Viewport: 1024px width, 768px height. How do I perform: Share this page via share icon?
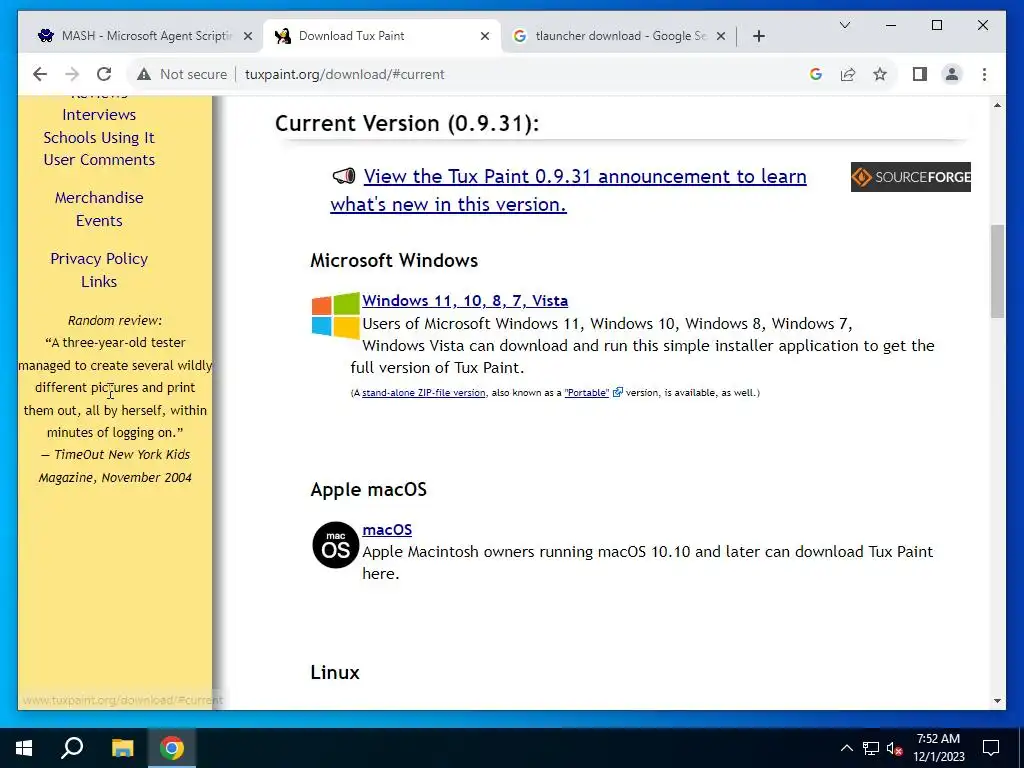(x=848, y=74)
